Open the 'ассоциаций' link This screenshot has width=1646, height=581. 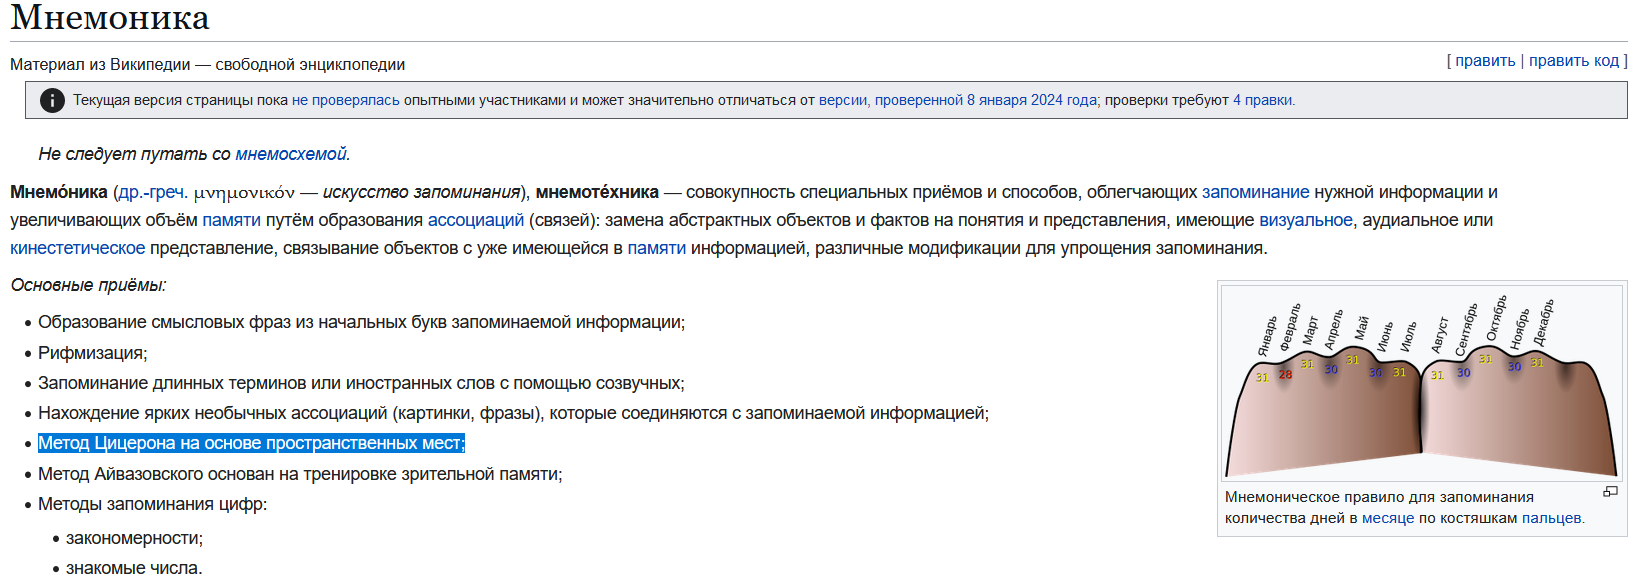point(475,220)
